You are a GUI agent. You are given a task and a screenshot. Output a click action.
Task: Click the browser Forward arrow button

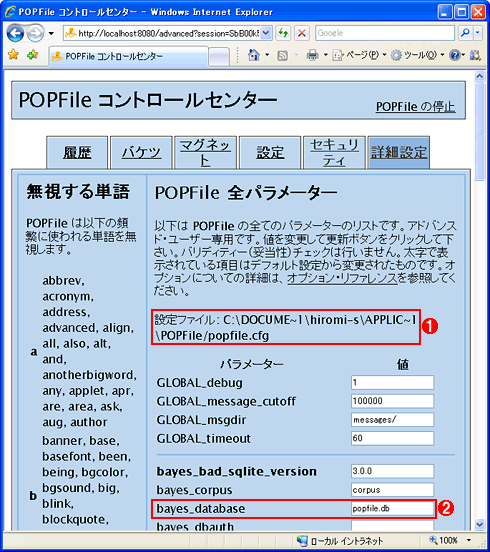pyautogui.click(x=35, y=33)
